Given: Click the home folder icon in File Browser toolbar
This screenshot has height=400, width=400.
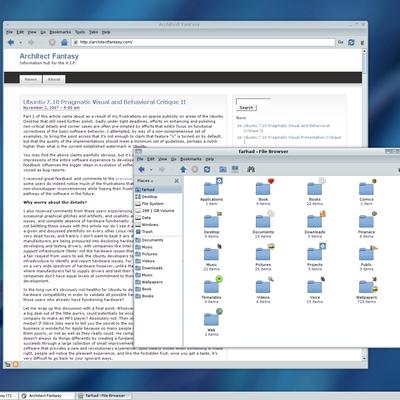Looking at the screenshot, I should [223, 169].
